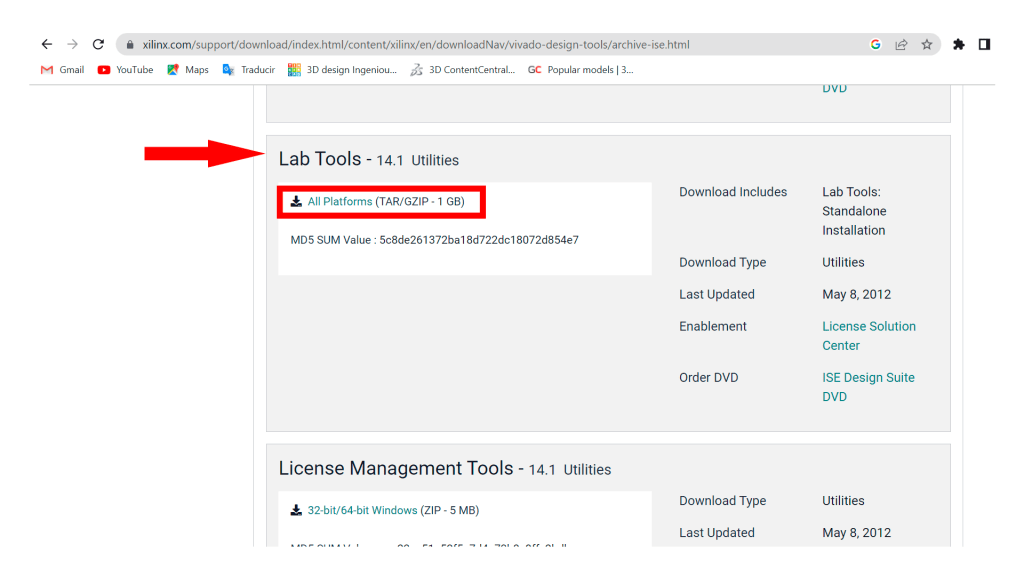The height and width of the screenshot is (576, 1024).
Task: Click the browser back arrow
Action: 46,45
